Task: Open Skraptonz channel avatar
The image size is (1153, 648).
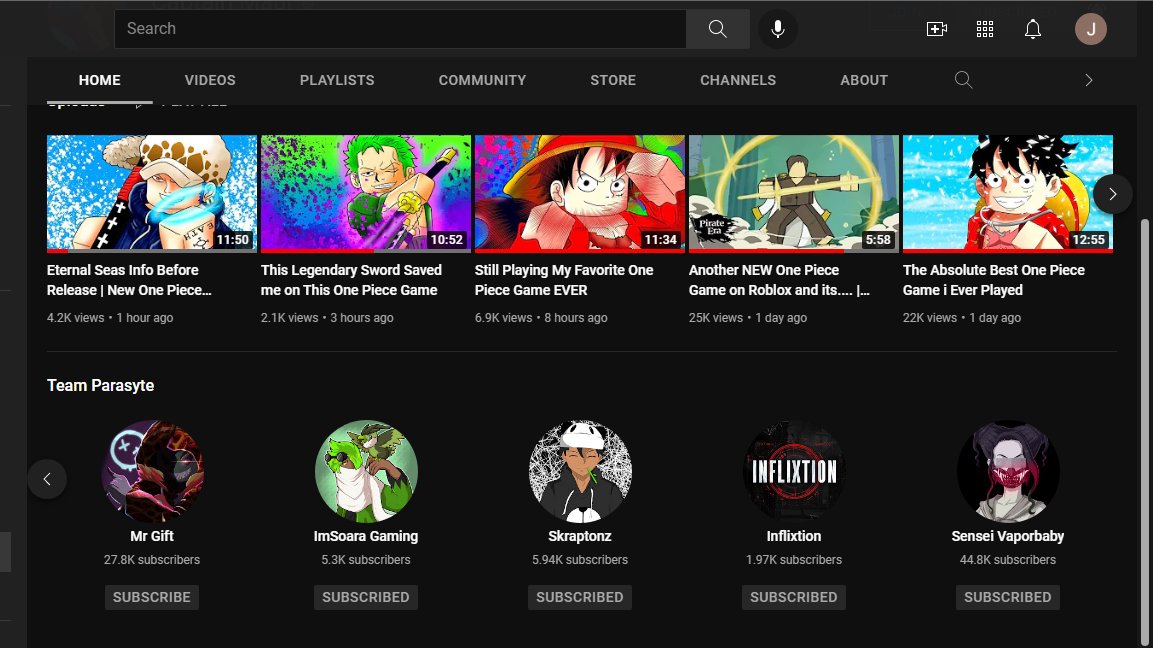Action: (x=580, y=471)
